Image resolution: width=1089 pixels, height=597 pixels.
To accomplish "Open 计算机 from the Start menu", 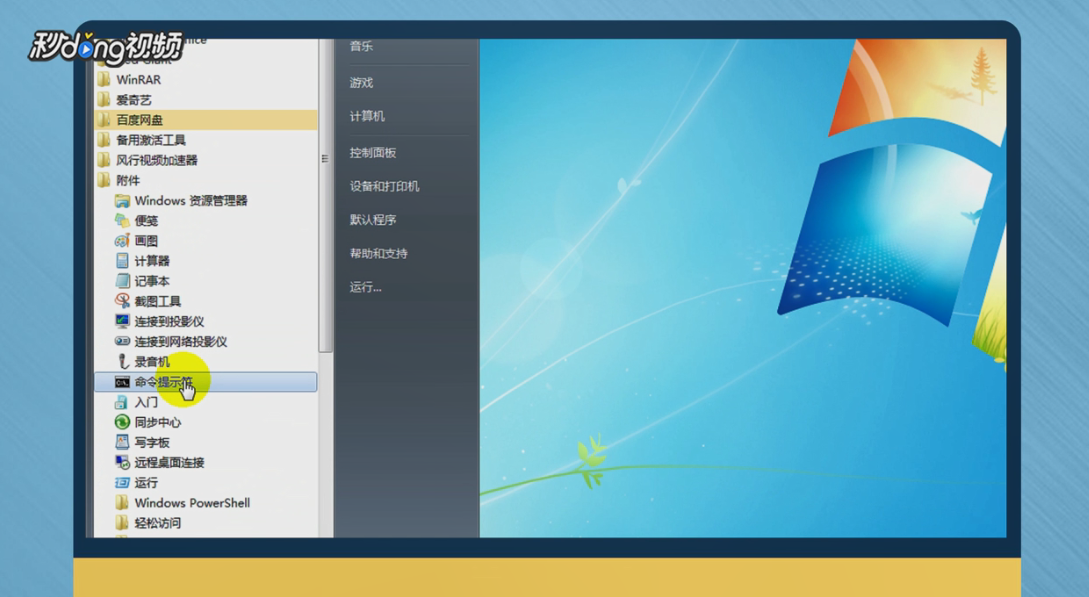I will (367, 116).
